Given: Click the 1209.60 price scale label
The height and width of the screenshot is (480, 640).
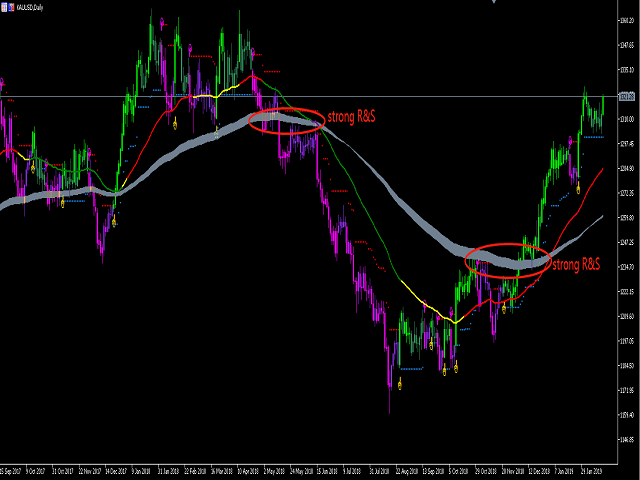Looking at the screenshot, I should [627, 316].
